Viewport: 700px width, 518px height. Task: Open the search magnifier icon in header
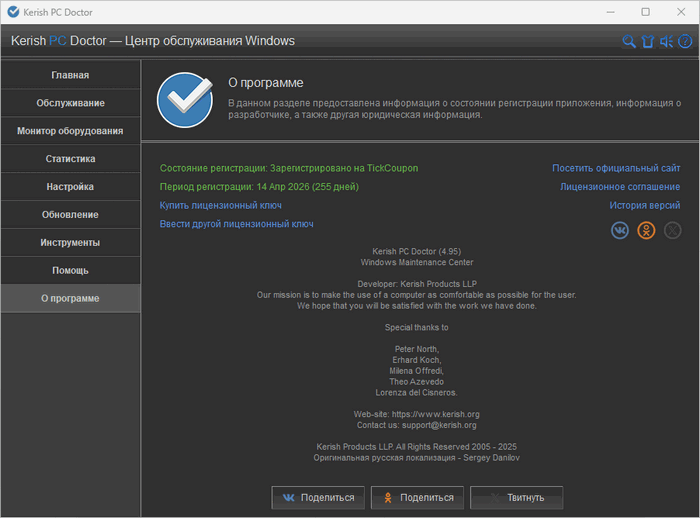pos(629,42)
